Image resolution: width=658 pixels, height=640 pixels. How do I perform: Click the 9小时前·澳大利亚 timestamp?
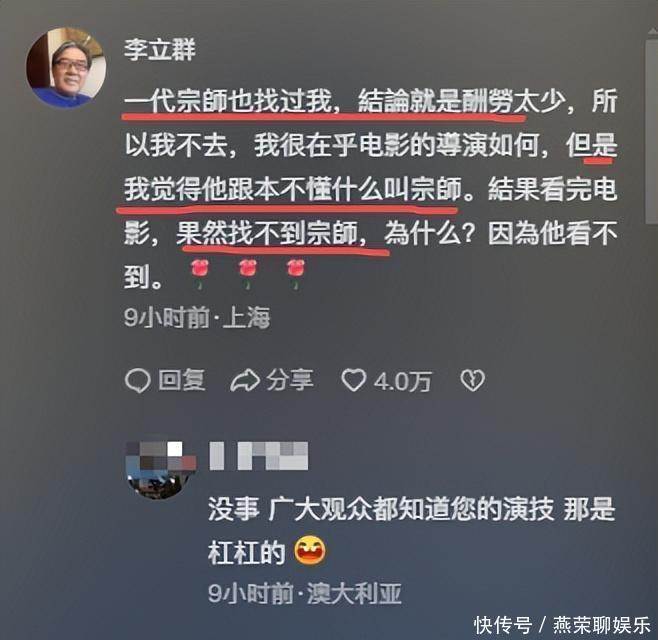coord(305,593)
